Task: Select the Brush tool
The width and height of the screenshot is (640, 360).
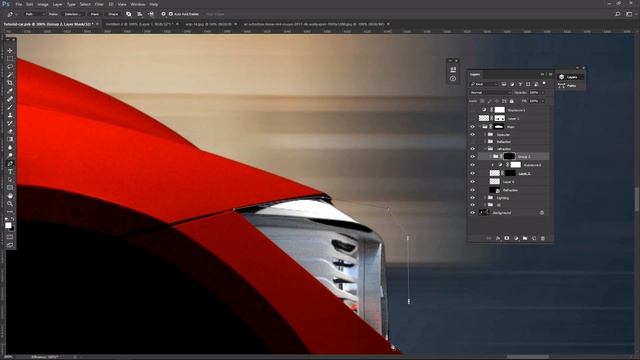Action: point(10,107)
